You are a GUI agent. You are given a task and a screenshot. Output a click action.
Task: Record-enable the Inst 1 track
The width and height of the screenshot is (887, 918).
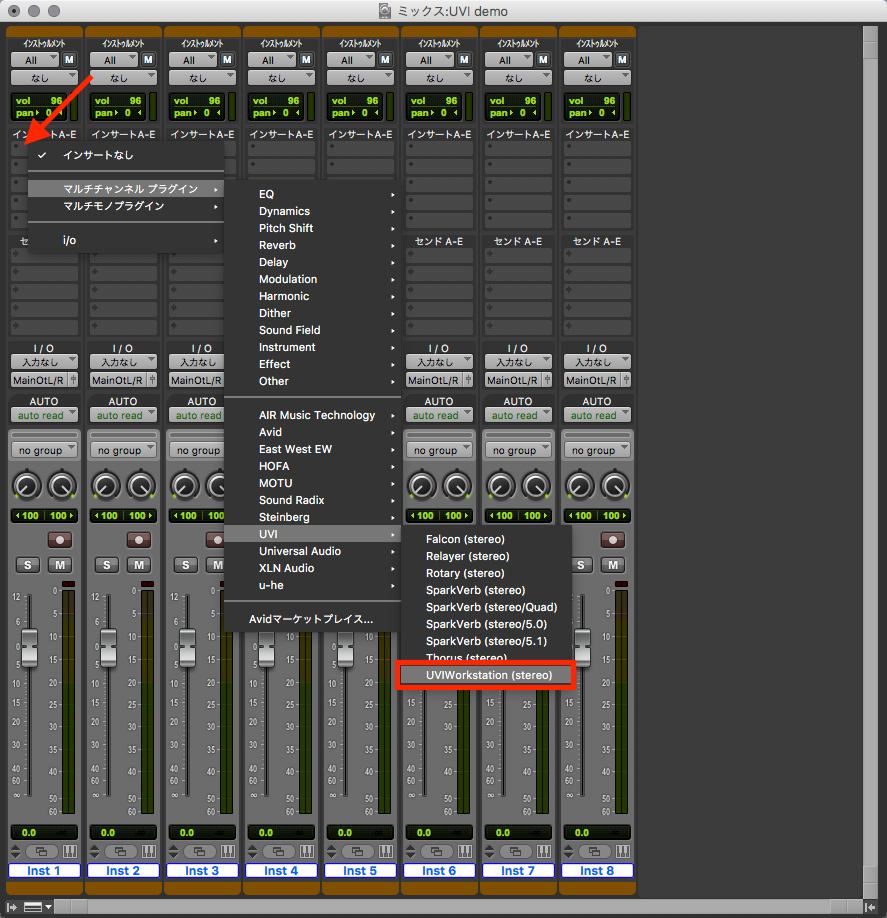(x=60, y=540)
